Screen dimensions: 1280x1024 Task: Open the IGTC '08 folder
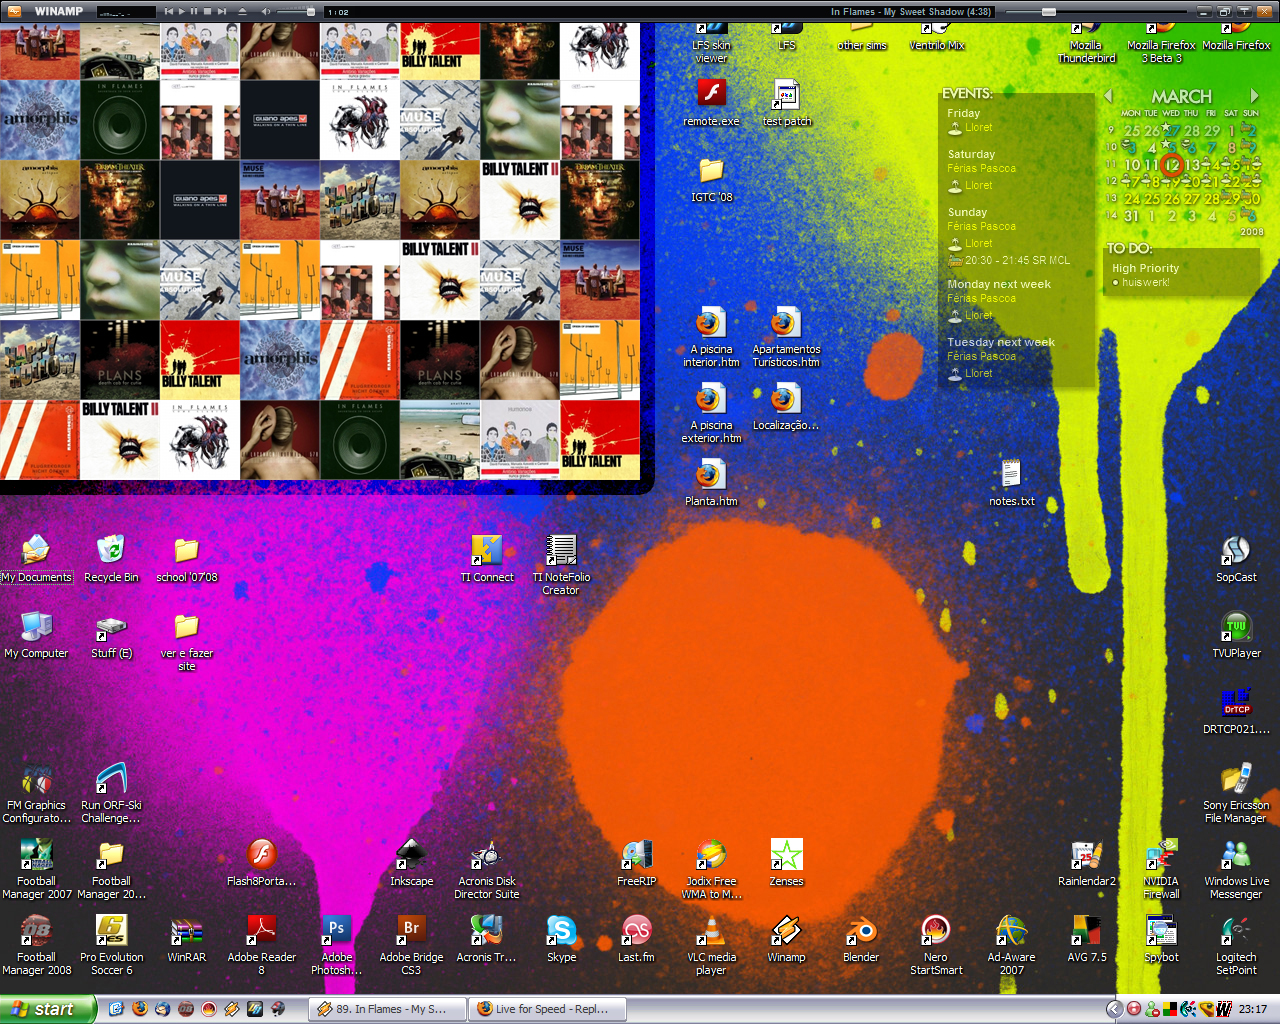pos(711,179)
